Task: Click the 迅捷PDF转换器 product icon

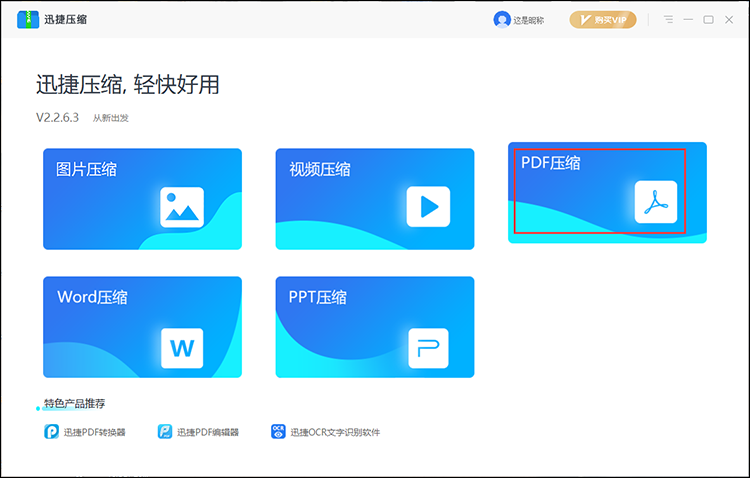Action: tap(52, 432)
